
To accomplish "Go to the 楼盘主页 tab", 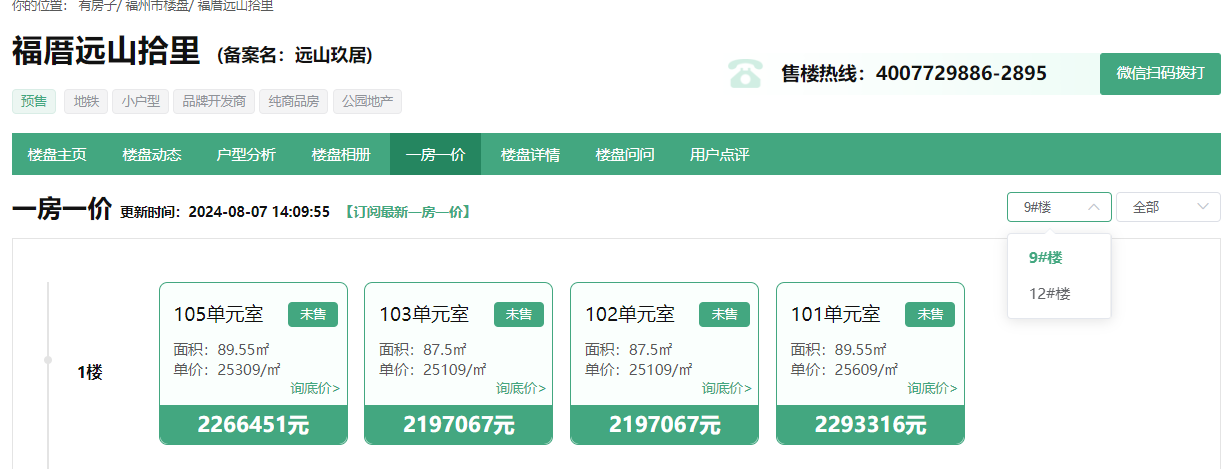I will point(57,155).
